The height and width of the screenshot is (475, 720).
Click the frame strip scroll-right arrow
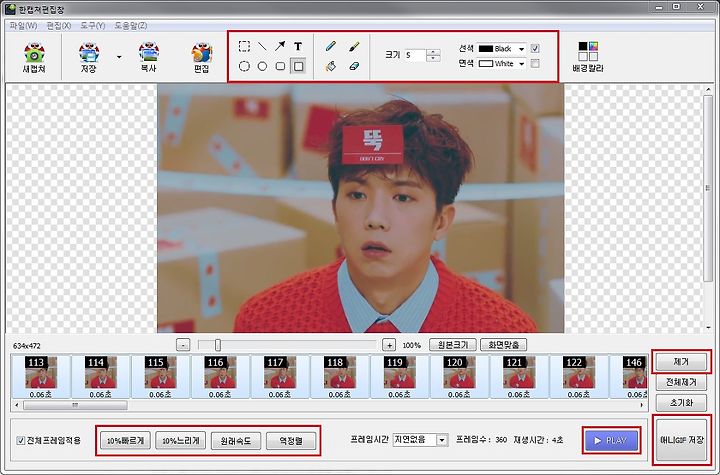(x=641, y=405)
